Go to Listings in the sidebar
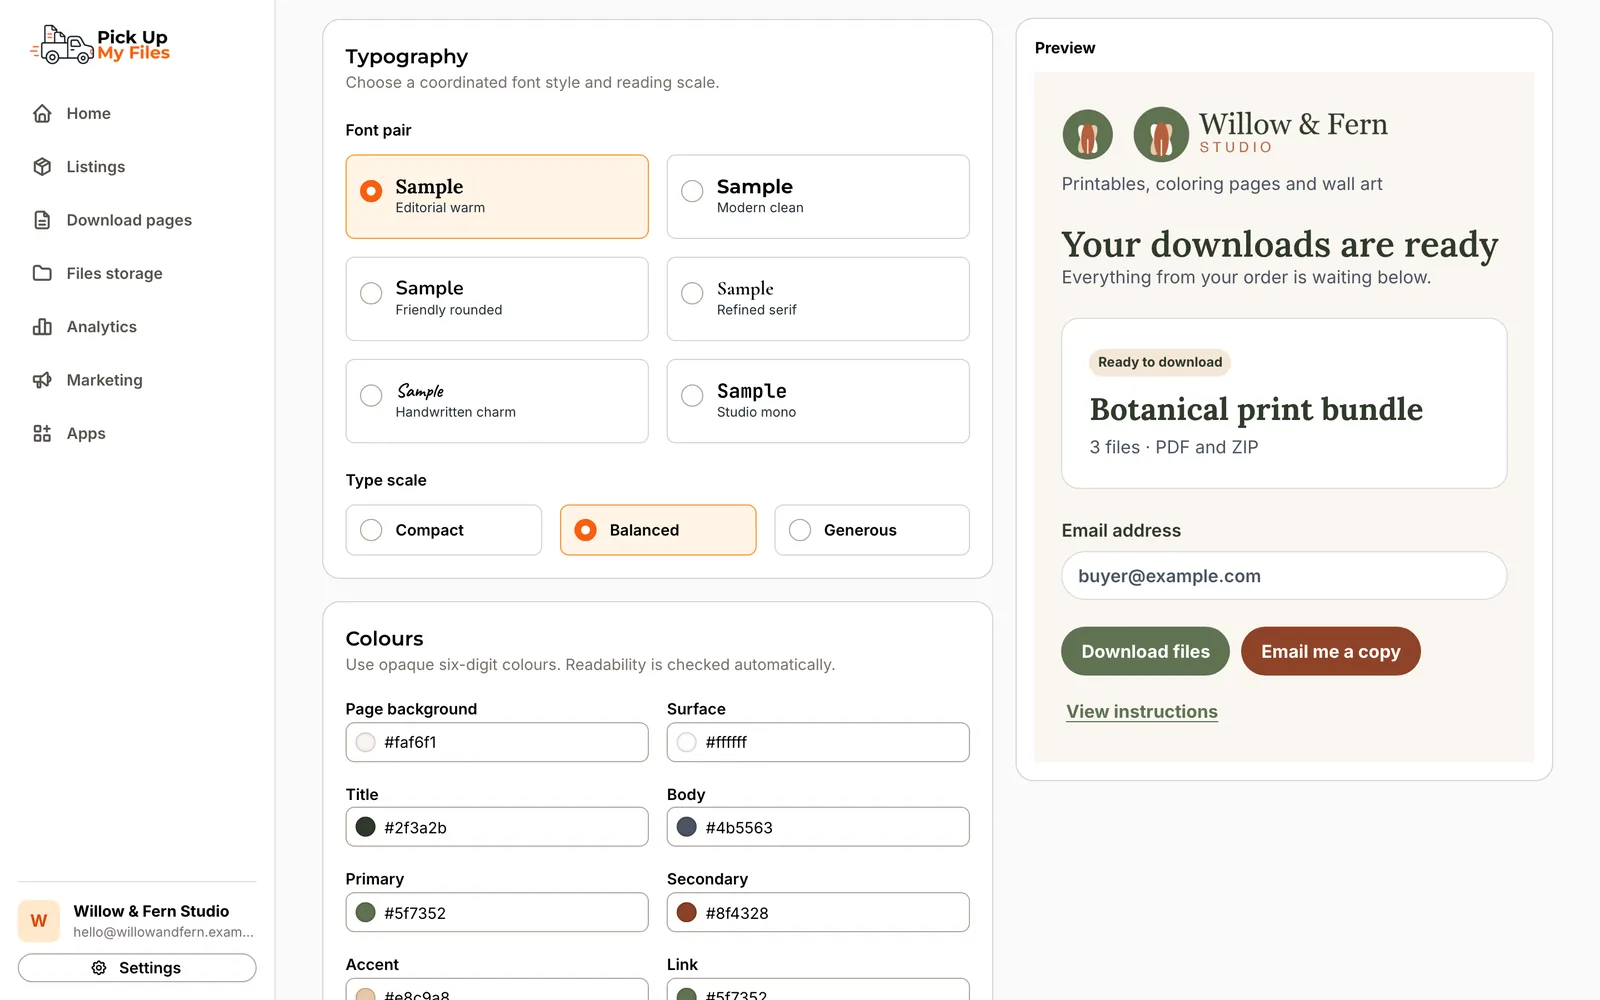Image resolution: width=1600 pixels, height=1000 pixels. coord(96,167)
